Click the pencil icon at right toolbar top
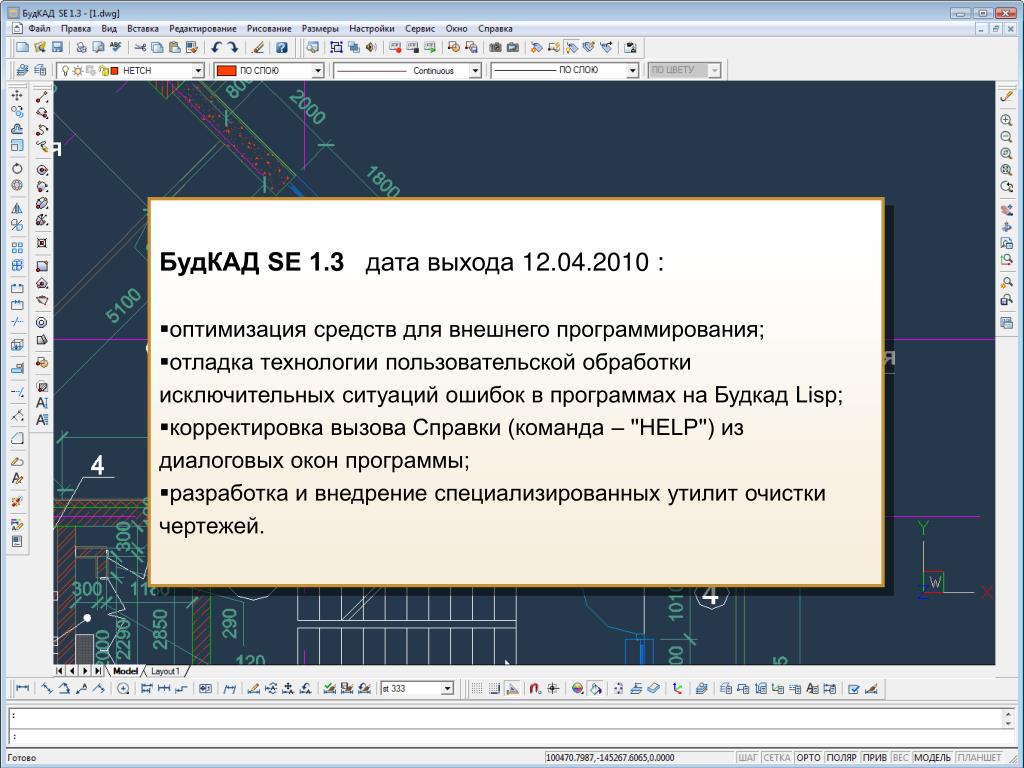Screen dimensions: 1024x768 click(x=1006, y=96)
